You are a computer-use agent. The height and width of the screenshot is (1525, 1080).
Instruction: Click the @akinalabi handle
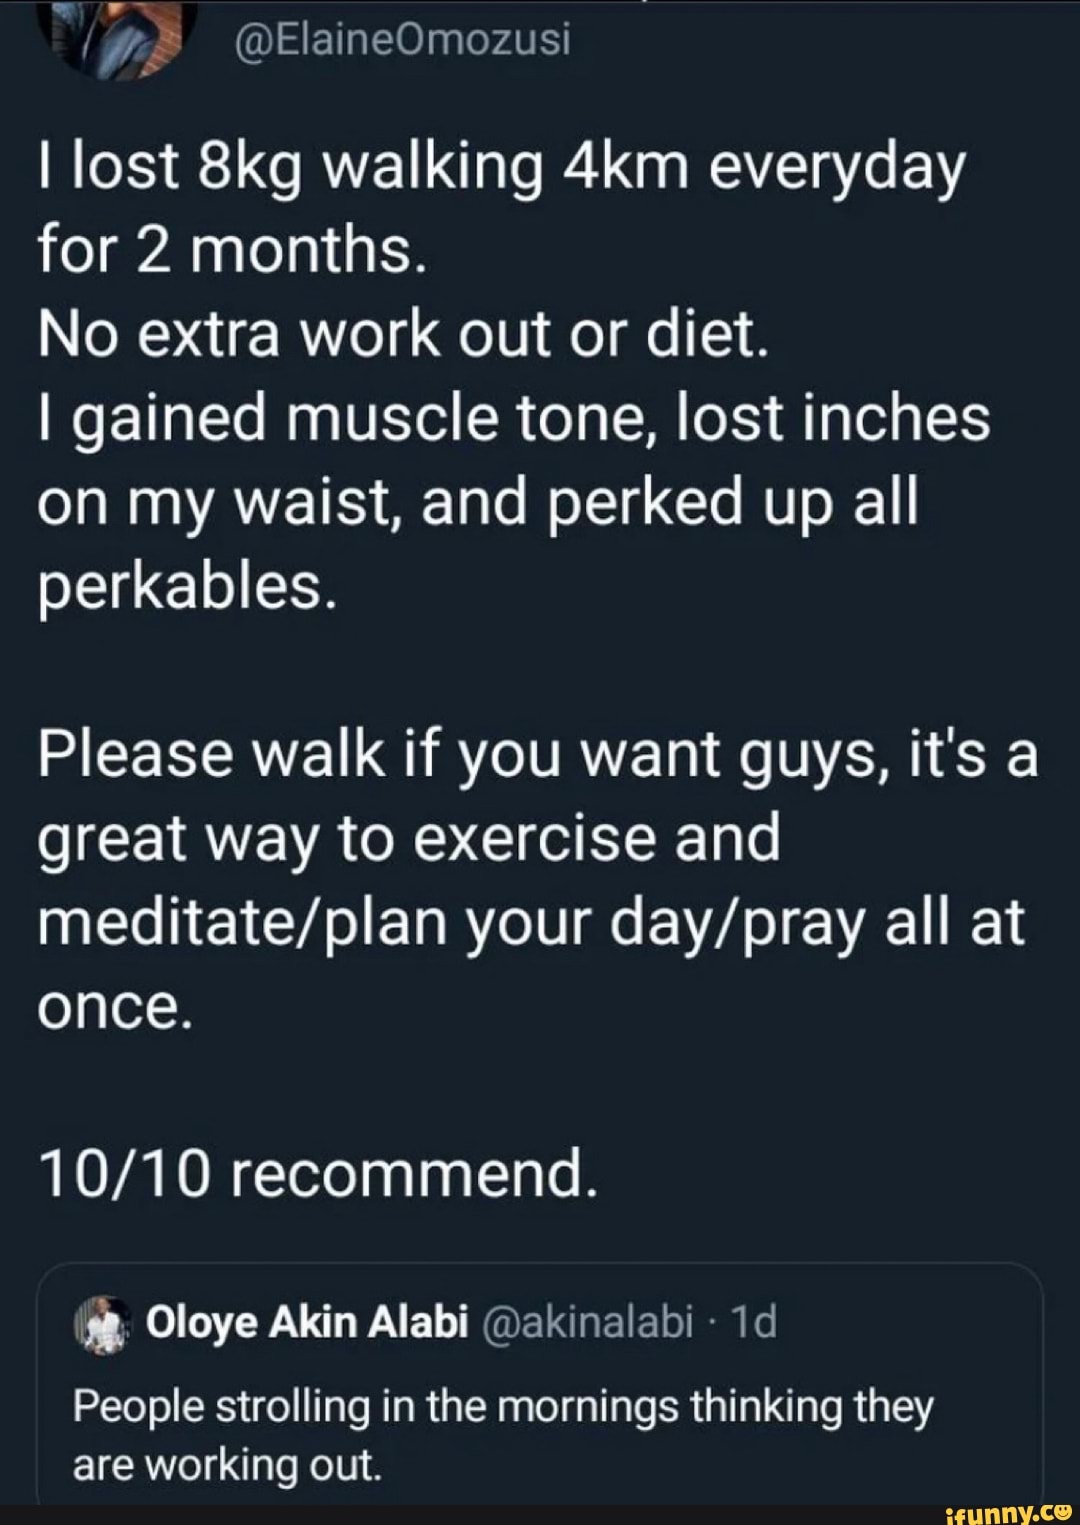588,1322
